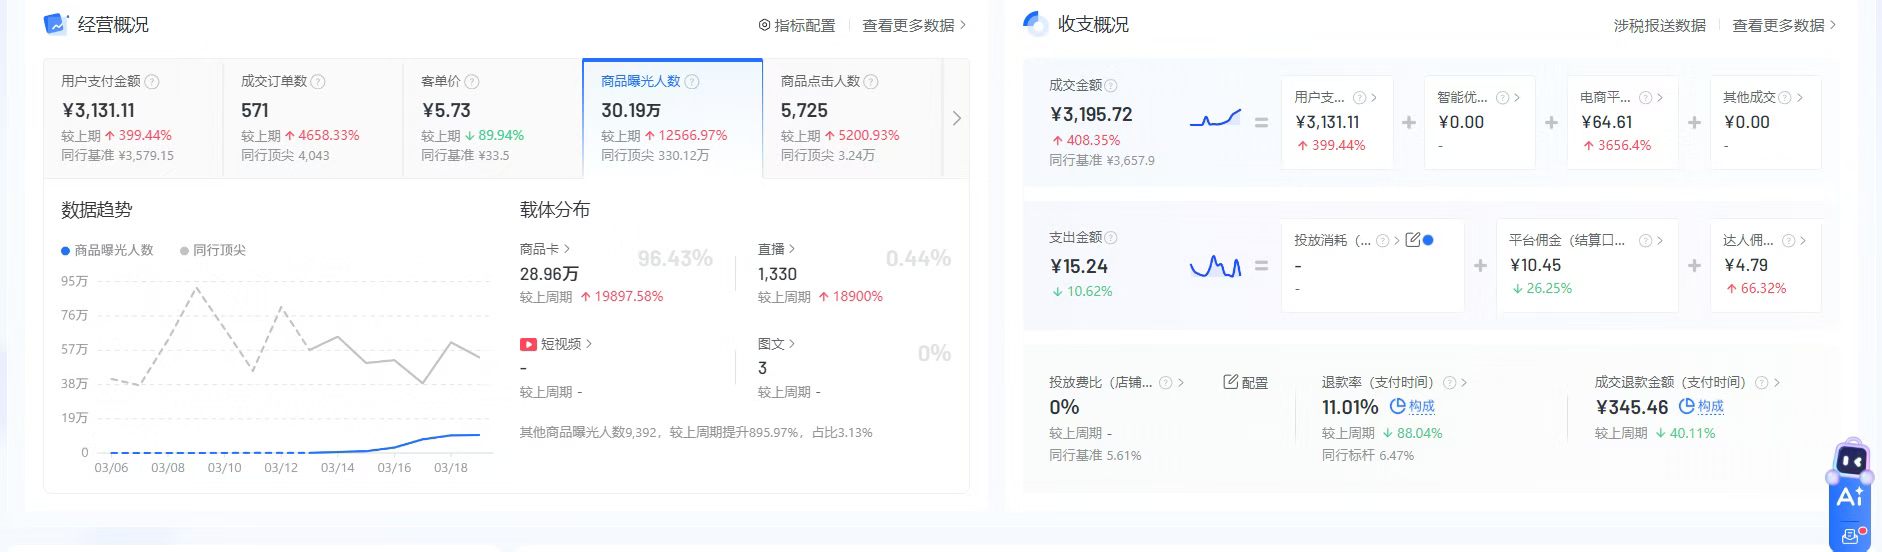Screen dimensions: 1882x552
Task: Click the 96.43% share for 商品卡
Action: coord(675,259)
